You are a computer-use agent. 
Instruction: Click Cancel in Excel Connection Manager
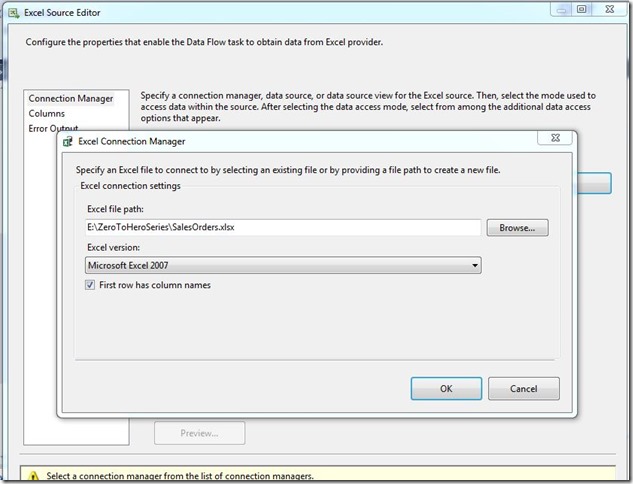click(x=524, y=389)
